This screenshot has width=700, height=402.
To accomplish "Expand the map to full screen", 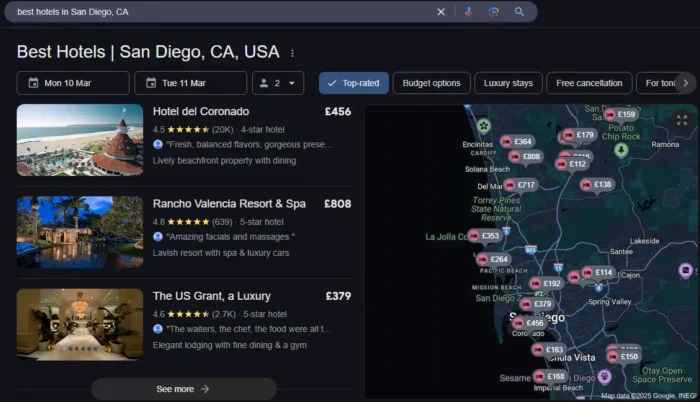I will [x=682, y=120].
